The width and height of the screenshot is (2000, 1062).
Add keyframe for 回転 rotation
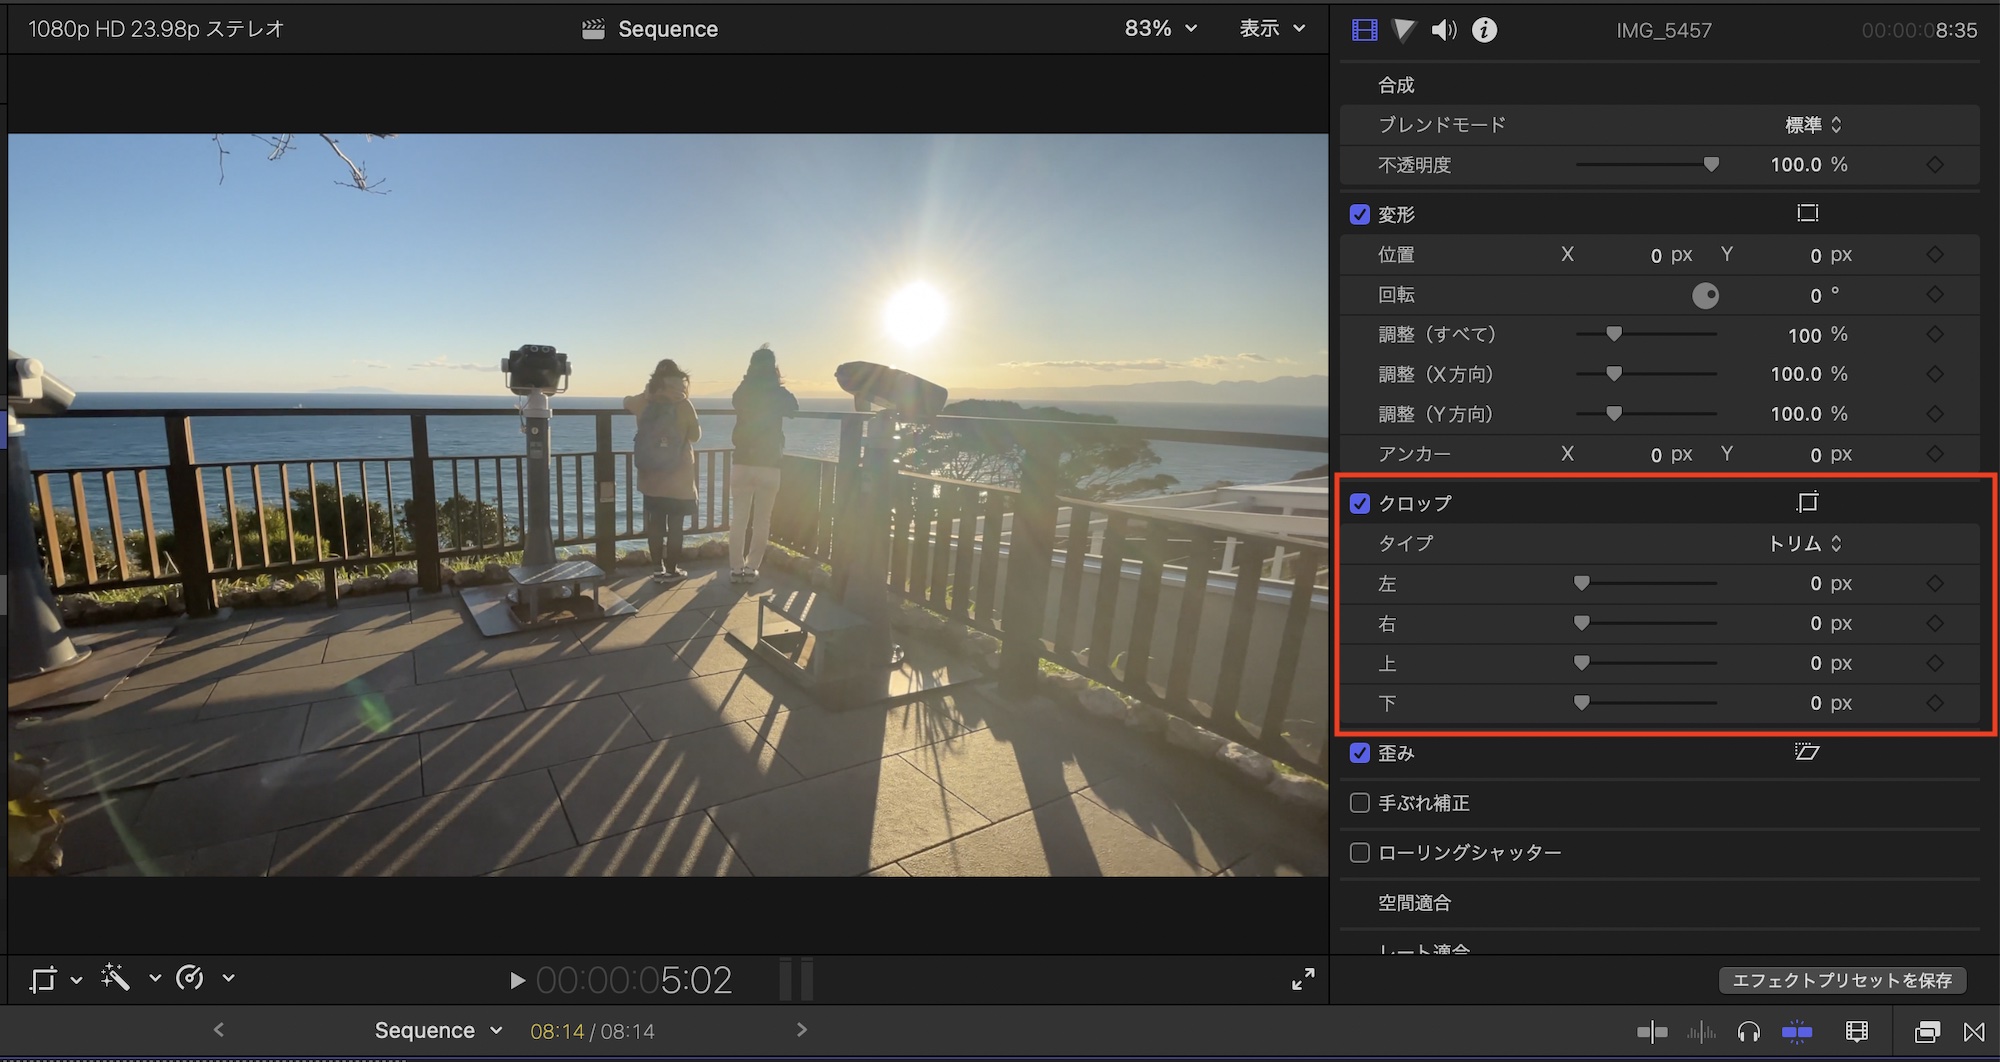pos(1935,295)
